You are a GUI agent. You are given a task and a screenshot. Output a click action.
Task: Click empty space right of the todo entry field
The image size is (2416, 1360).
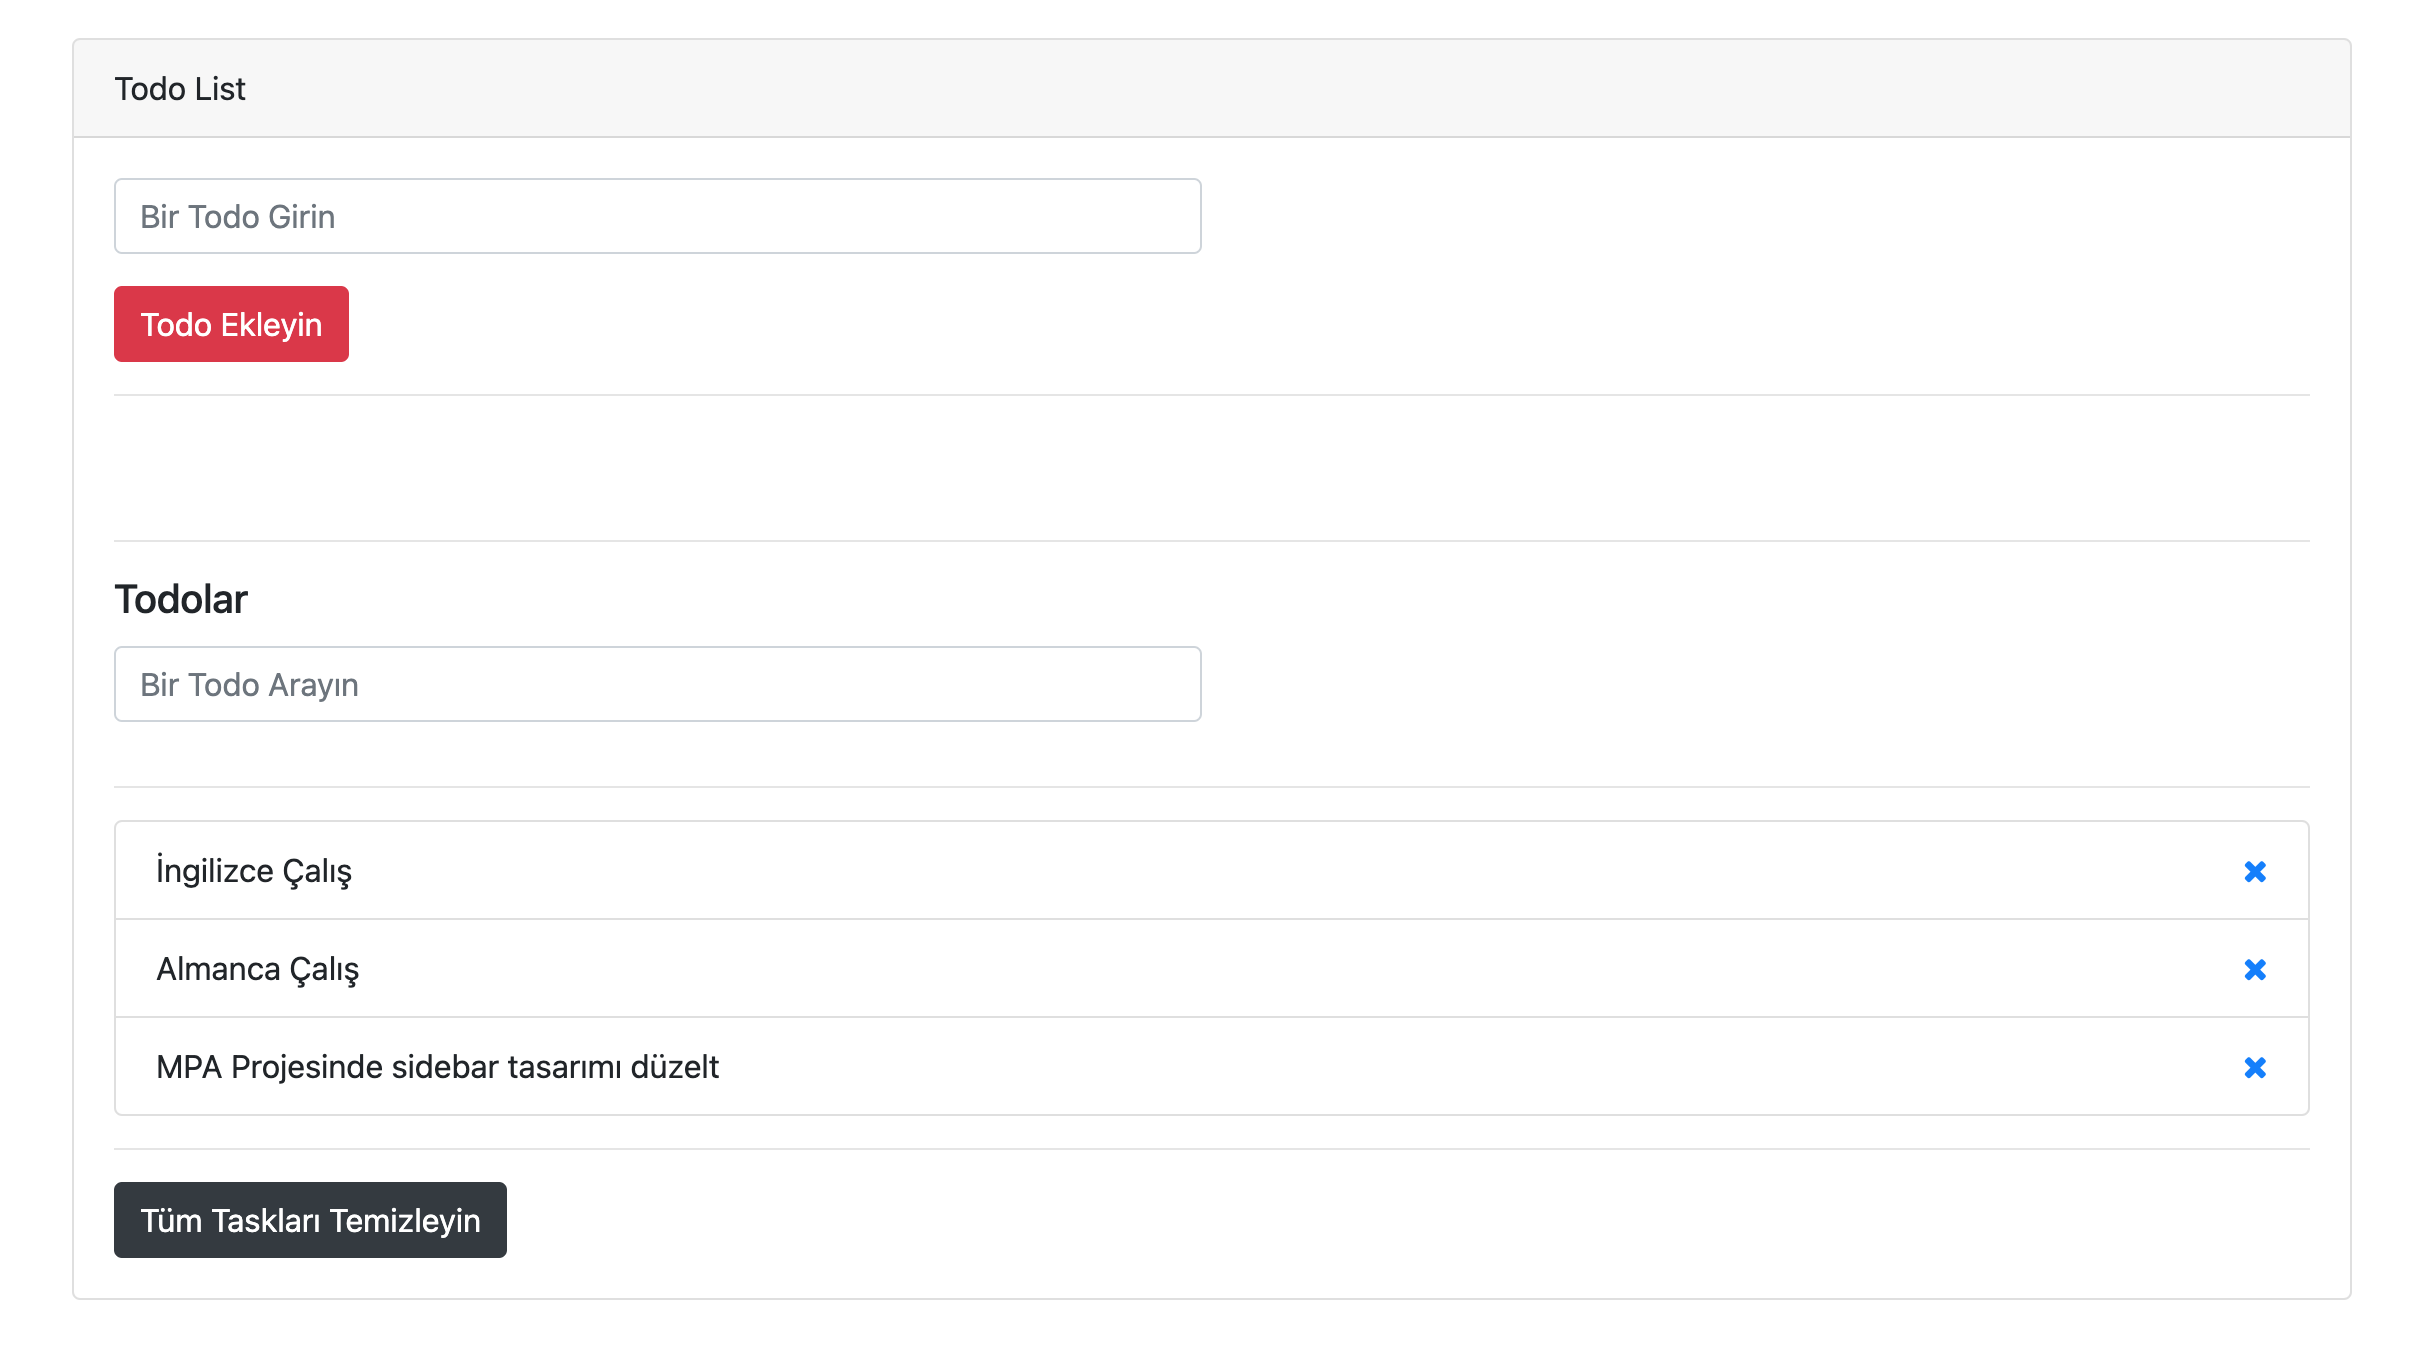coord(1750,216)
